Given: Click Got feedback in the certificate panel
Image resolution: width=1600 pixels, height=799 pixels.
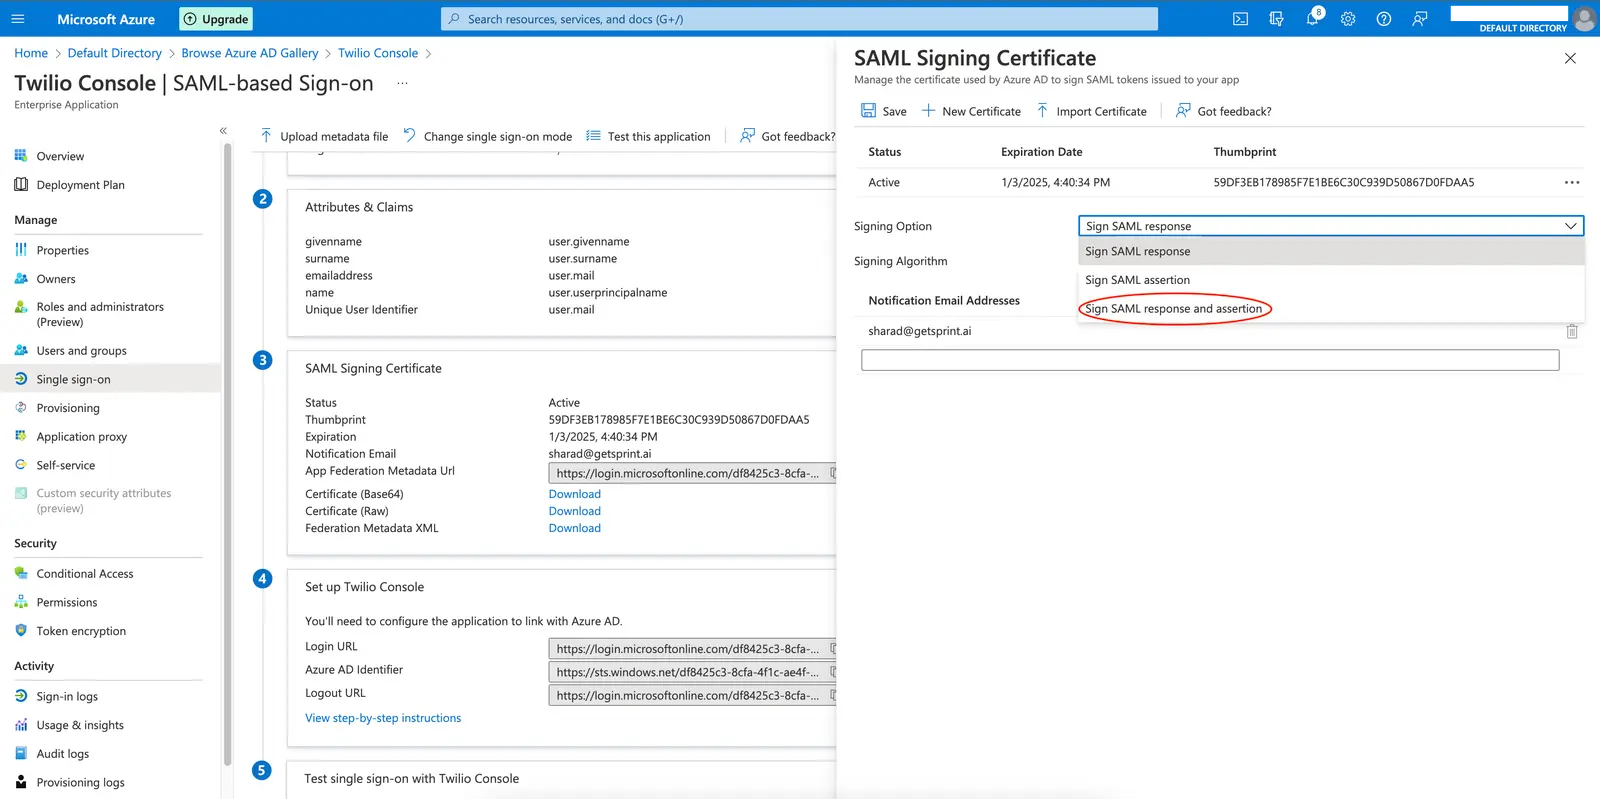Looking at the screenshot, I should 1224,111.
